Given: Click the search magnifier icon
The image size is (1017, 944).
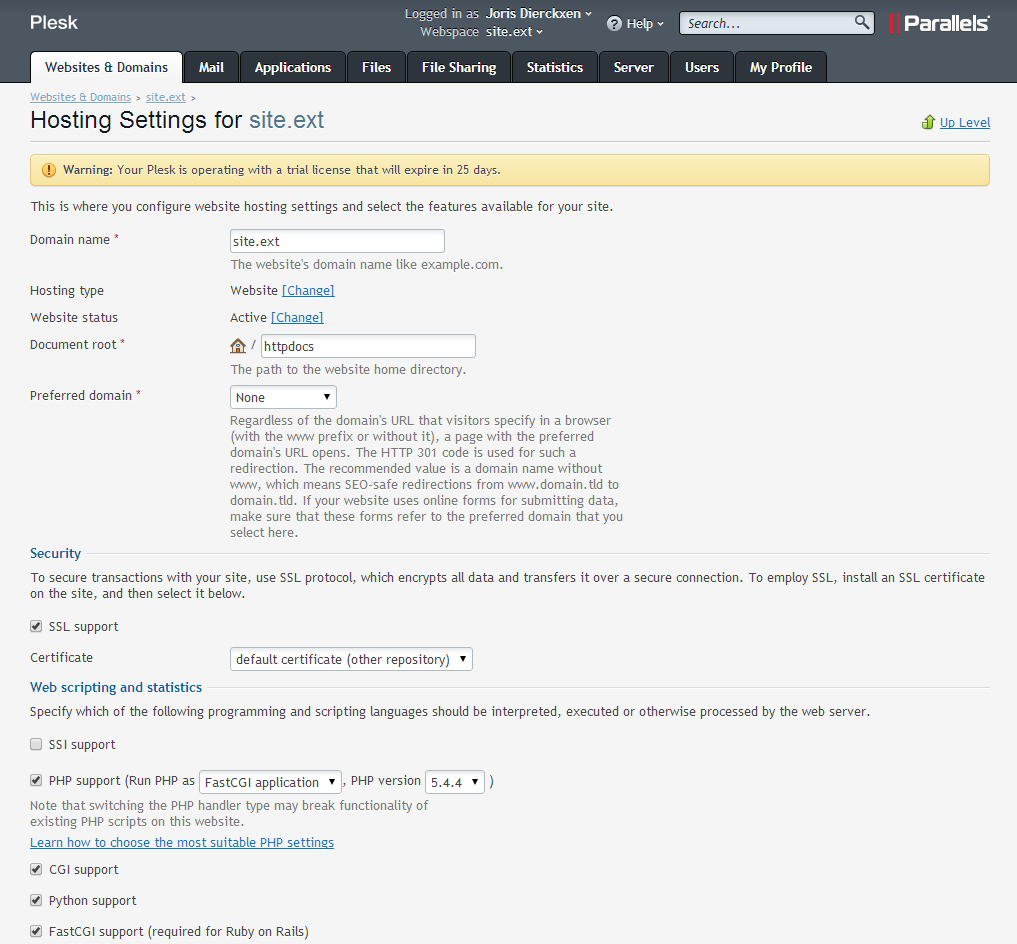Looking at the screenshot, I should click(x=862, y=23).
